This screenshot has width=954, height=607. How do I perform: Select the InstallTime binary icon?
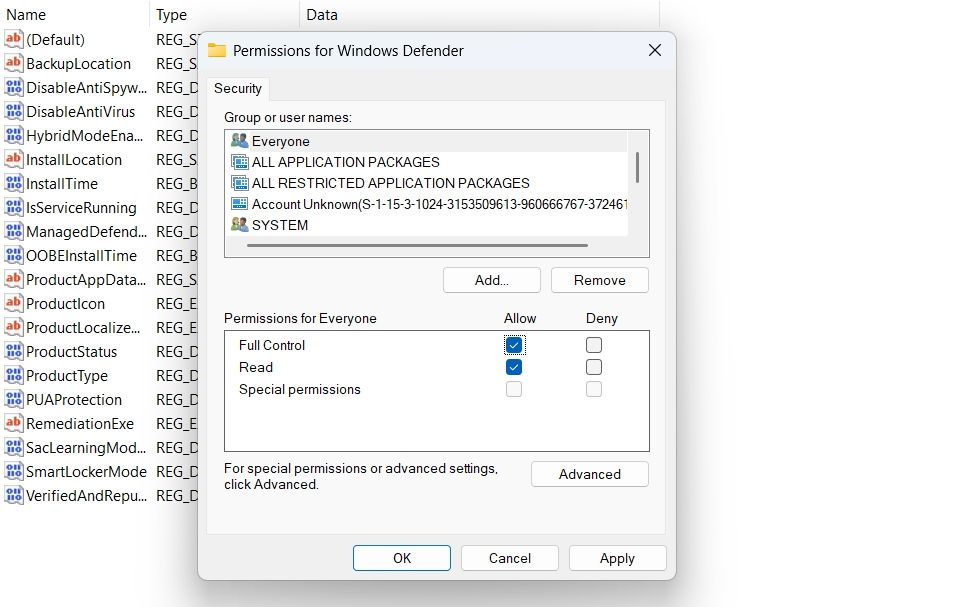[13, 184]
